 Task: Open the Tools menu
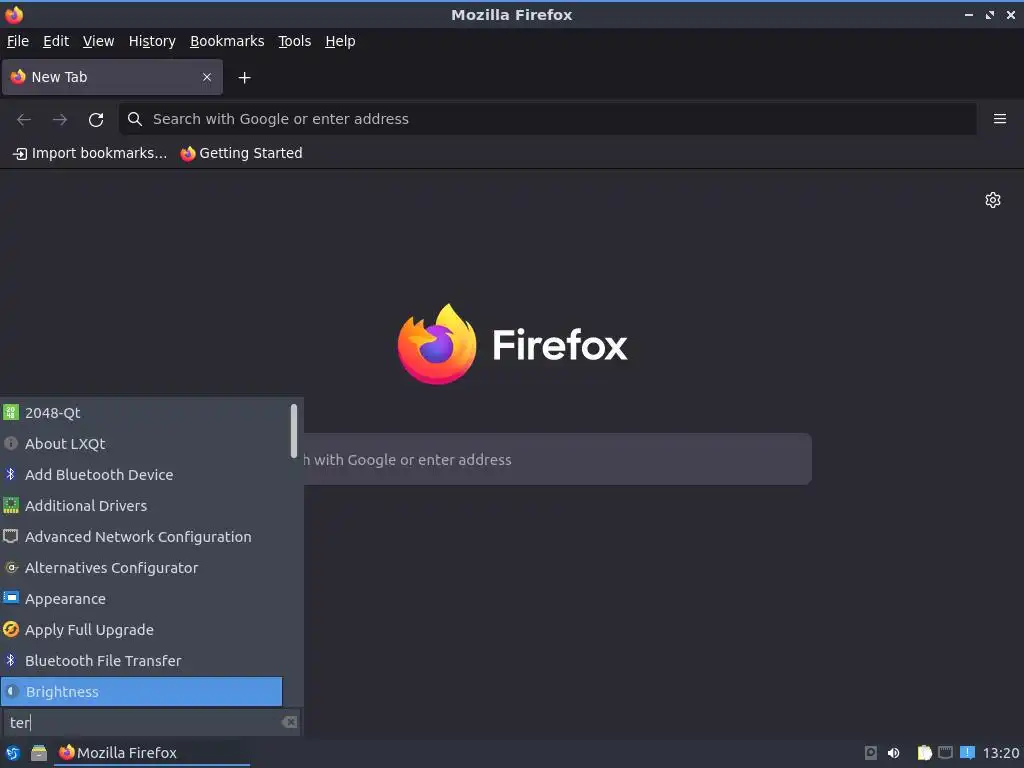click(295, 41)
